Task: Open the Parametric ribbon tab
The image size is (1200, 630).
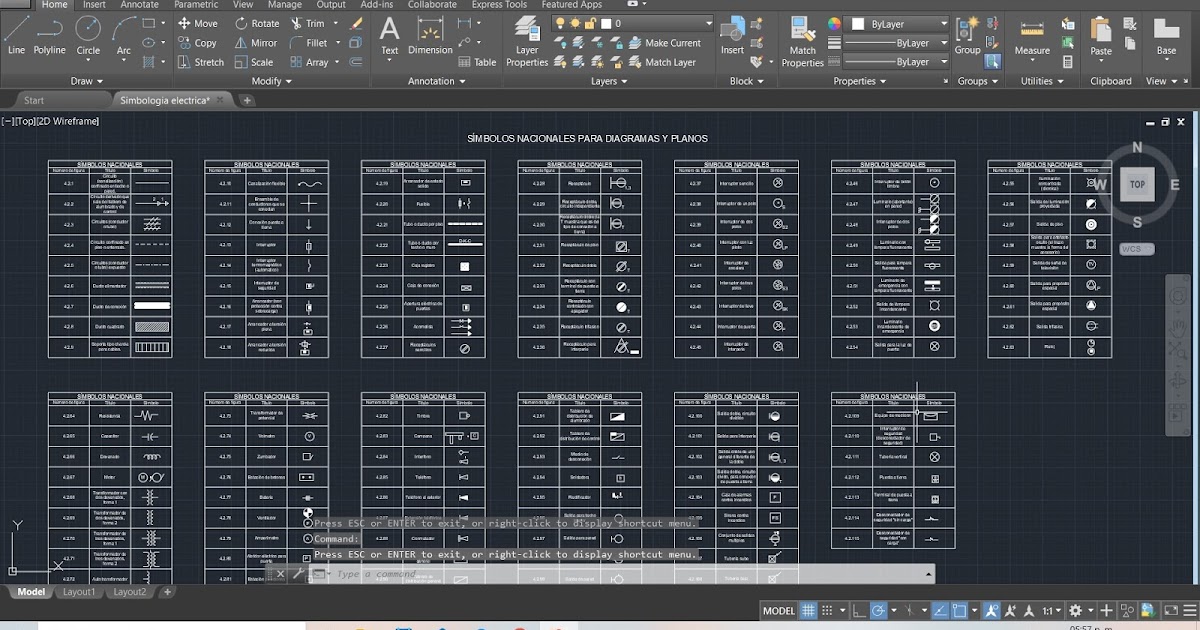Action: coord(196,5)
